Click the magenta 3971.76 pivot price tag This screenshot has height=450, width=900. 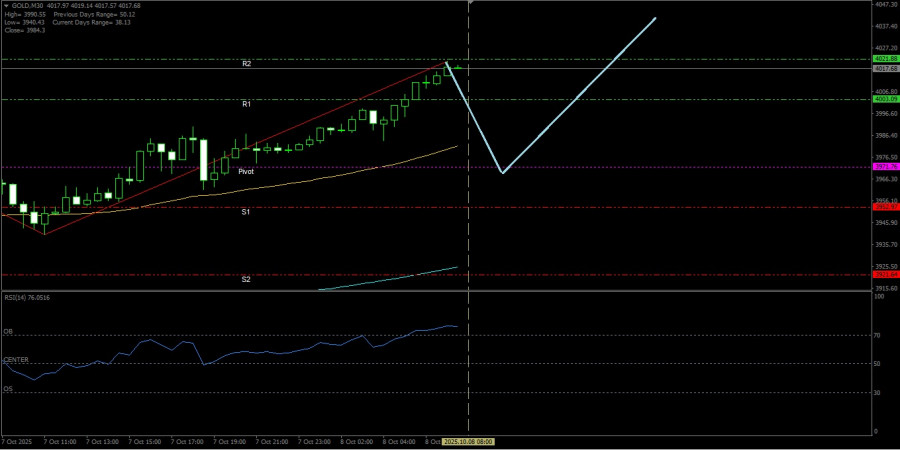885,166
